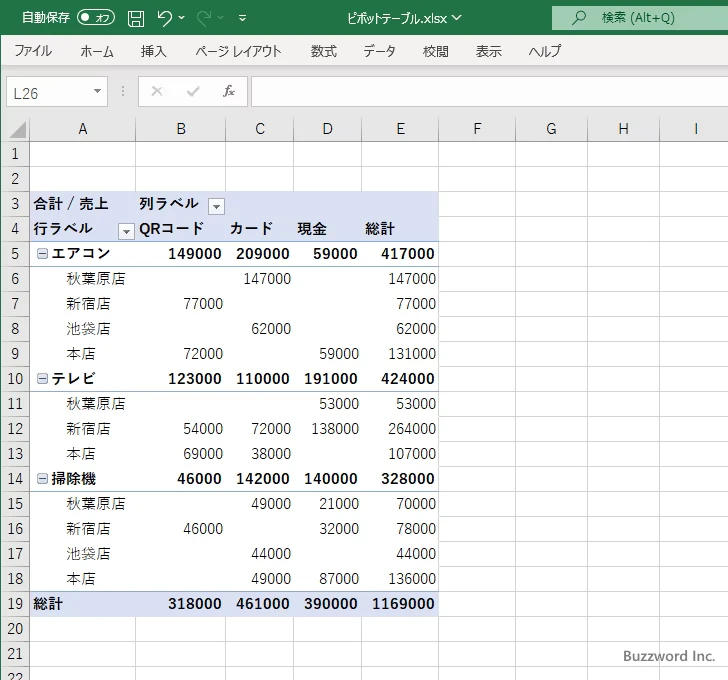Image resolution: width=728 pixels, height=680 pixels.
Task: Click inside the formula bar
Action: tap(490, 91)
